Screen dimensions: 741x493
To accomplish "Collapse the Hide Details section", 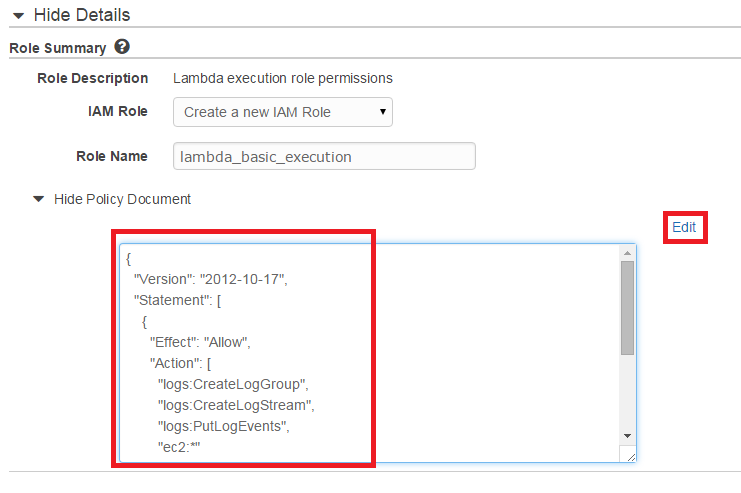I will 71,15.
